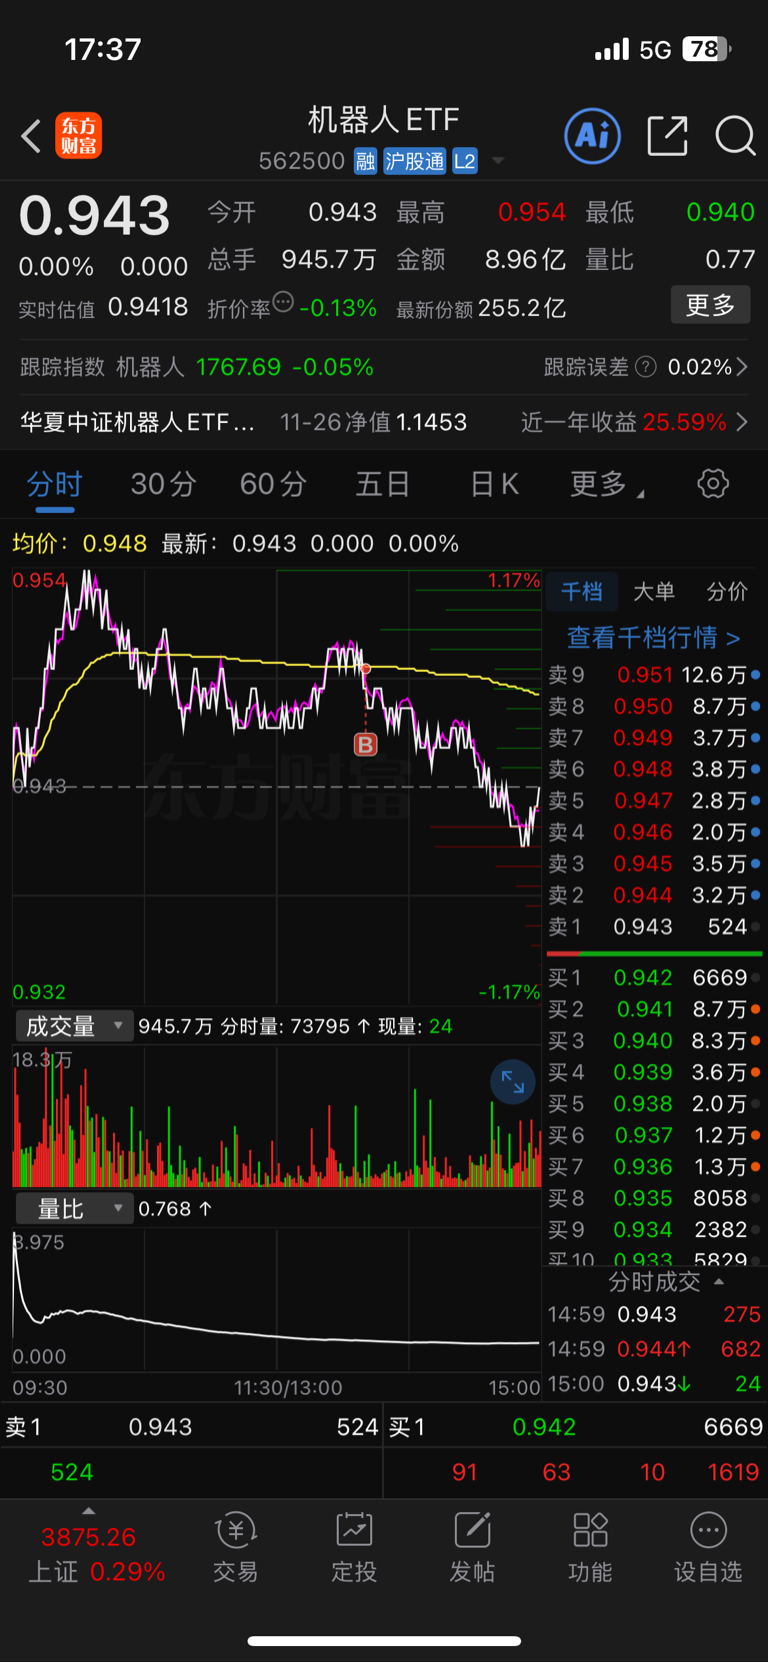
Task: Select the 分价 tab
Action: pos(727,592)
